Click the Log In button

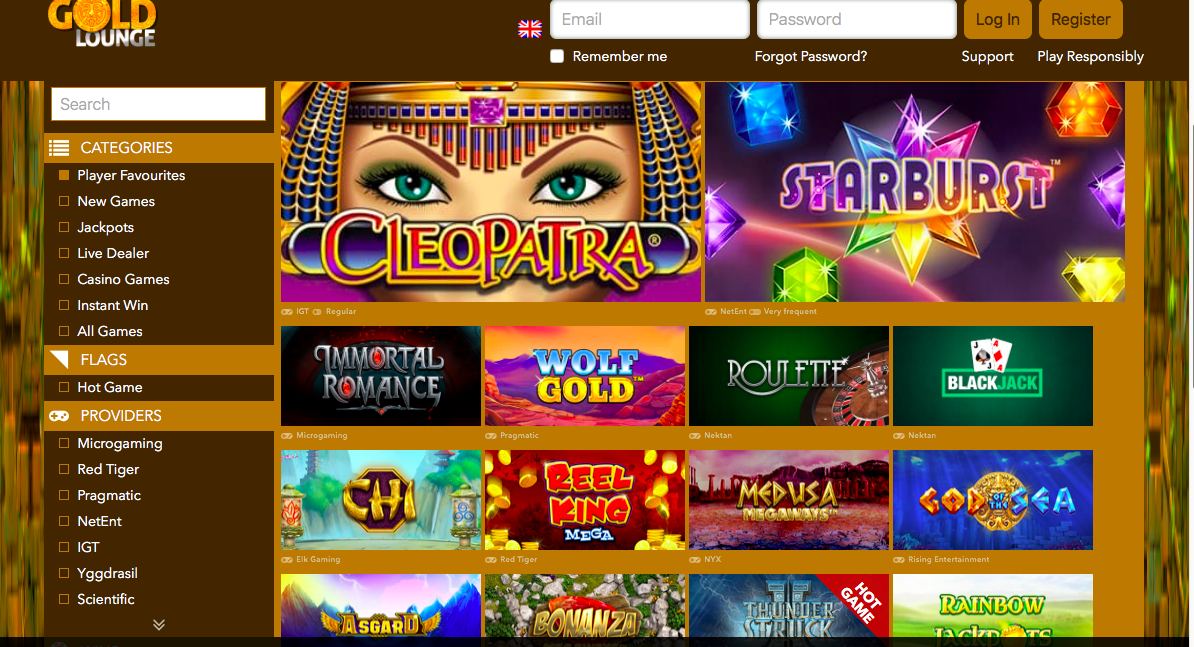click(x=998, y=20)
